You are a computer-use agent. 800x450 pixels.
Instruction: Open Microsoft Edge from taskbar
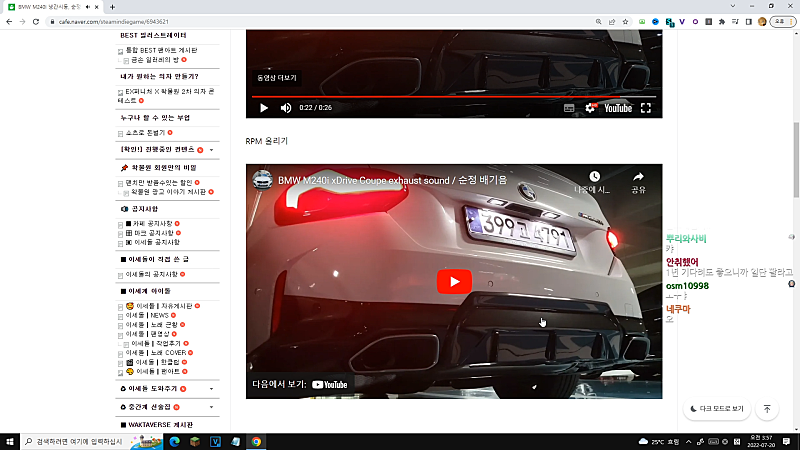pyautogui.click(x=174, y=441)
